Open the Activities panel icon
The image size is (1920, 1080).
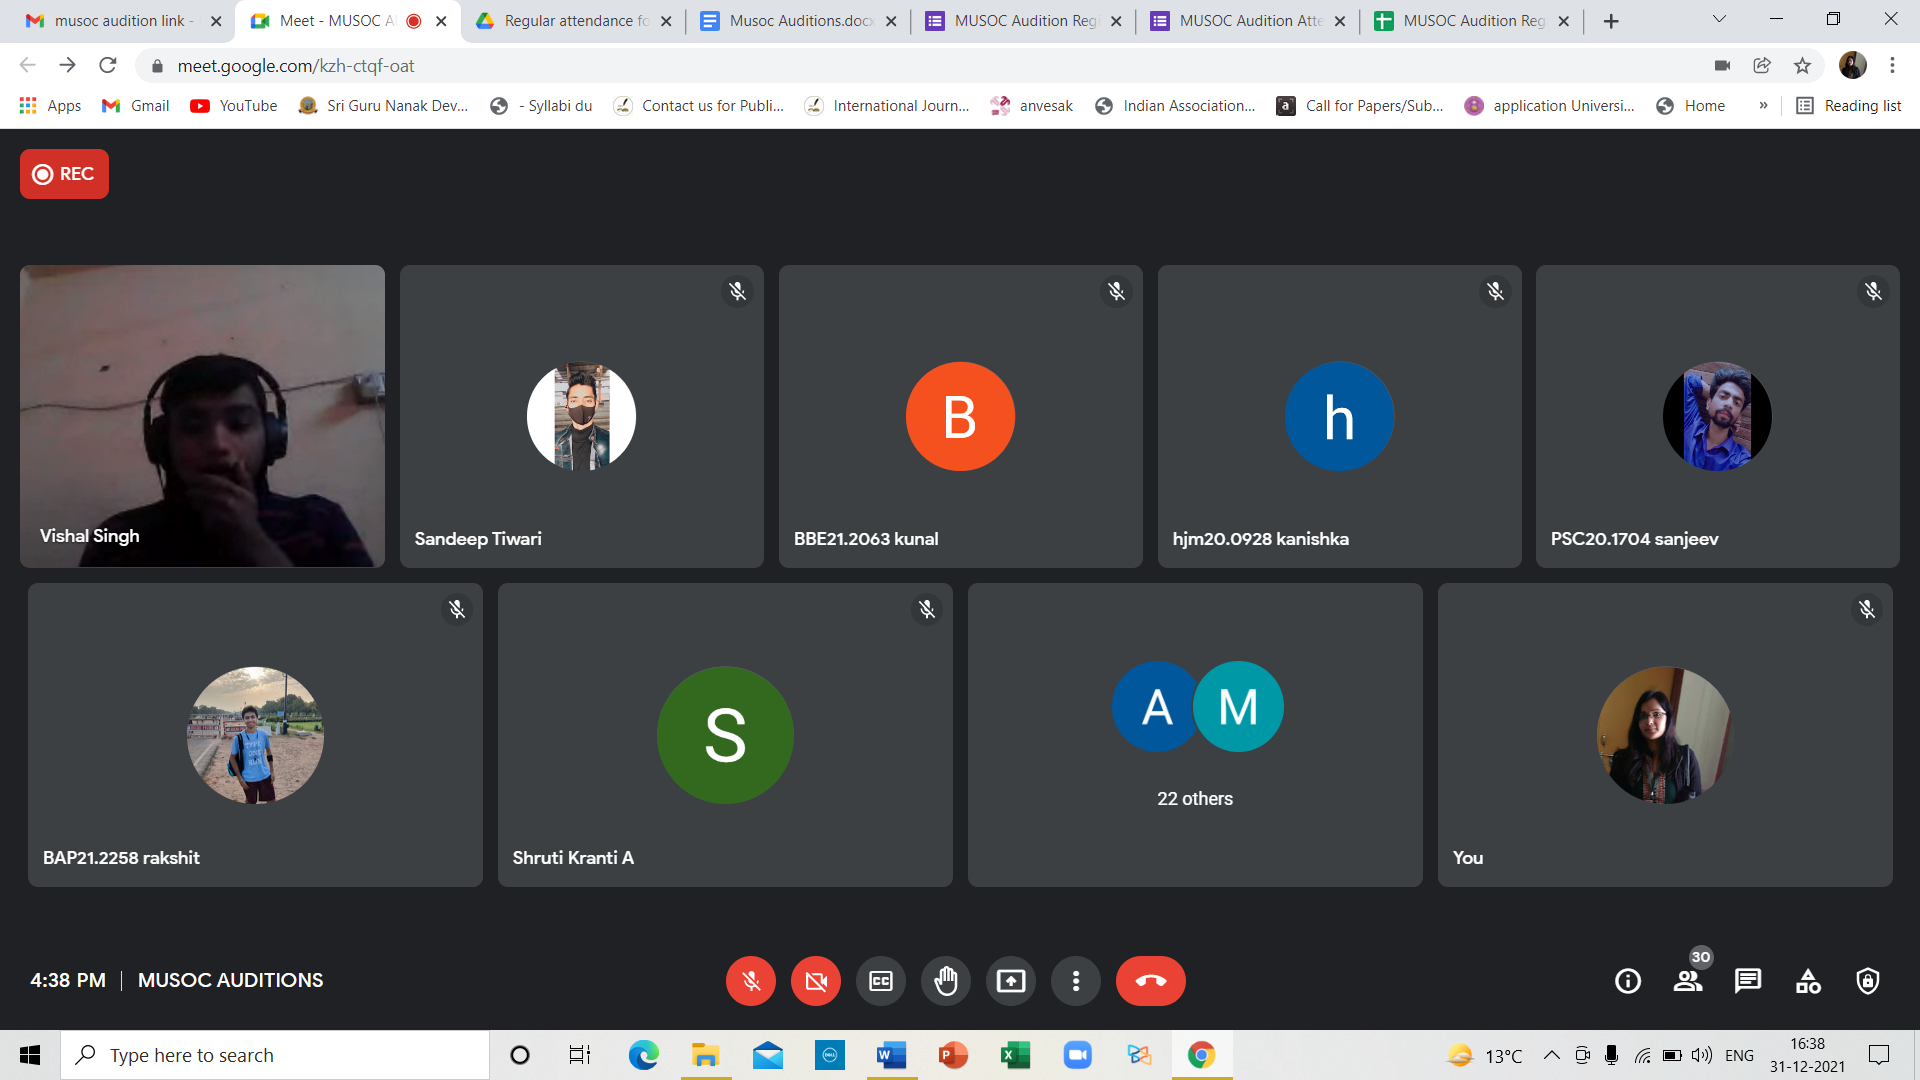coord(1808,981)
